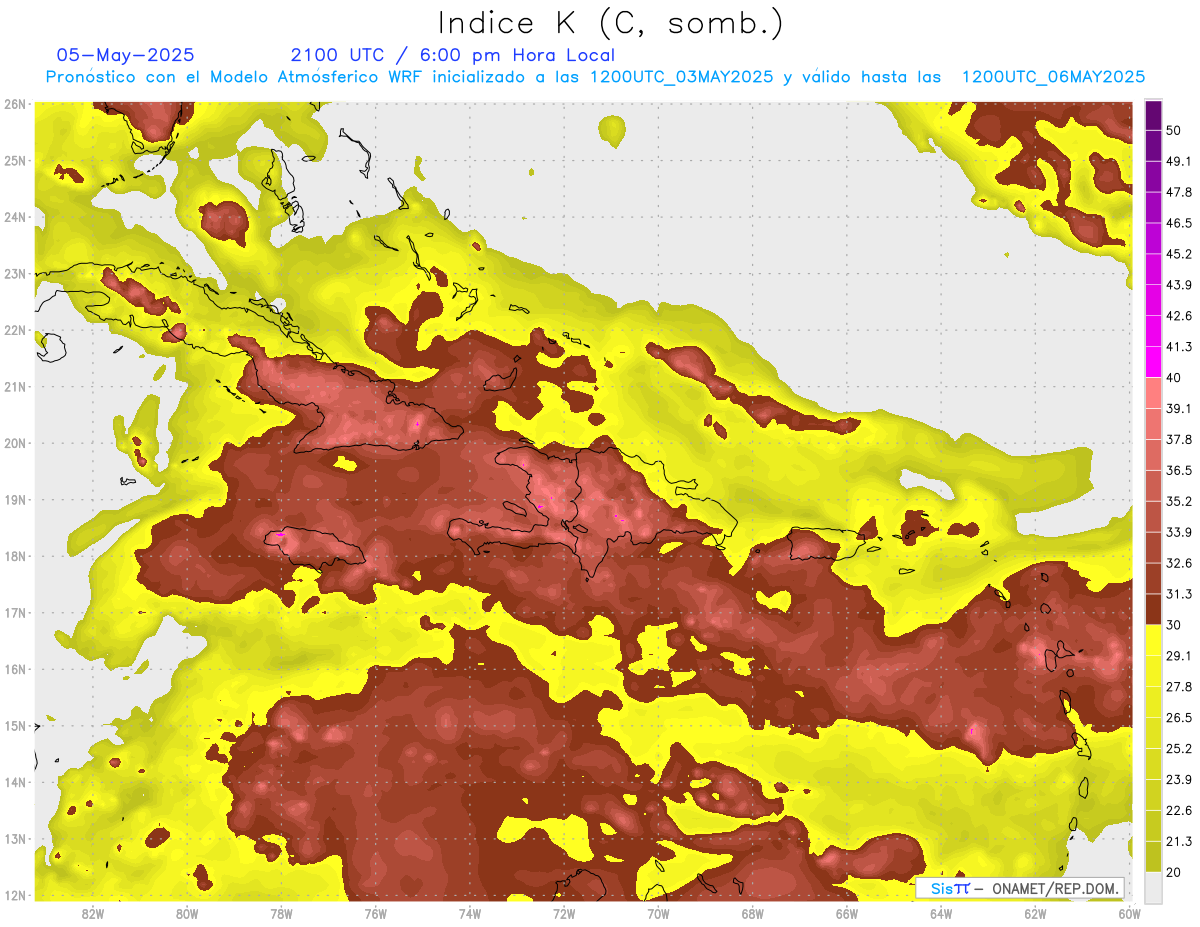
Task: Click the 72W longitude label
Action: click(x=564, y=913)
